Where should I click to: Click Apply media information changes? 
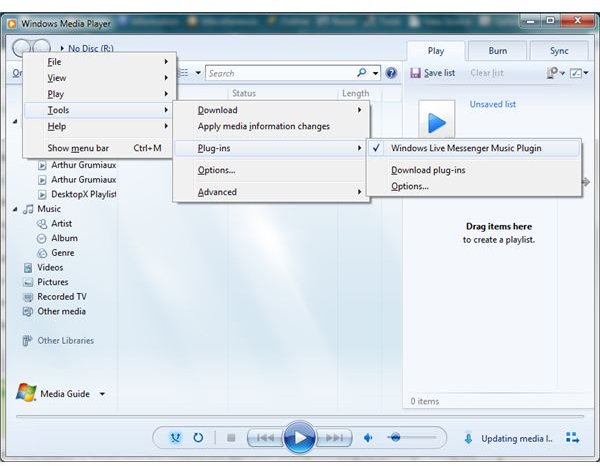coord(271,126)
